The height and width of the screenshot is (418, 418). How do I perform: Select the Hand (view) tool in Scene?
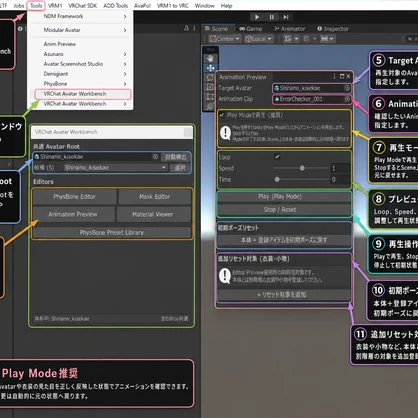coord(210,59)
